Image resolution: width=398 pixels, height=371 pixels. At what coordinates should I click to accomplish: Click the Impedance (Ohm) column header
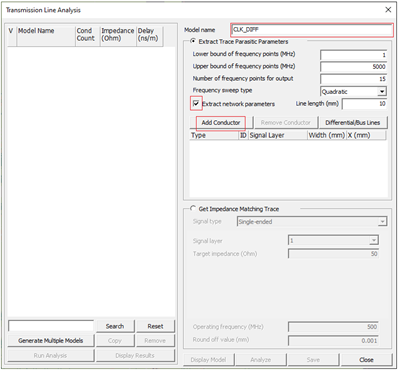click(118, 35)
